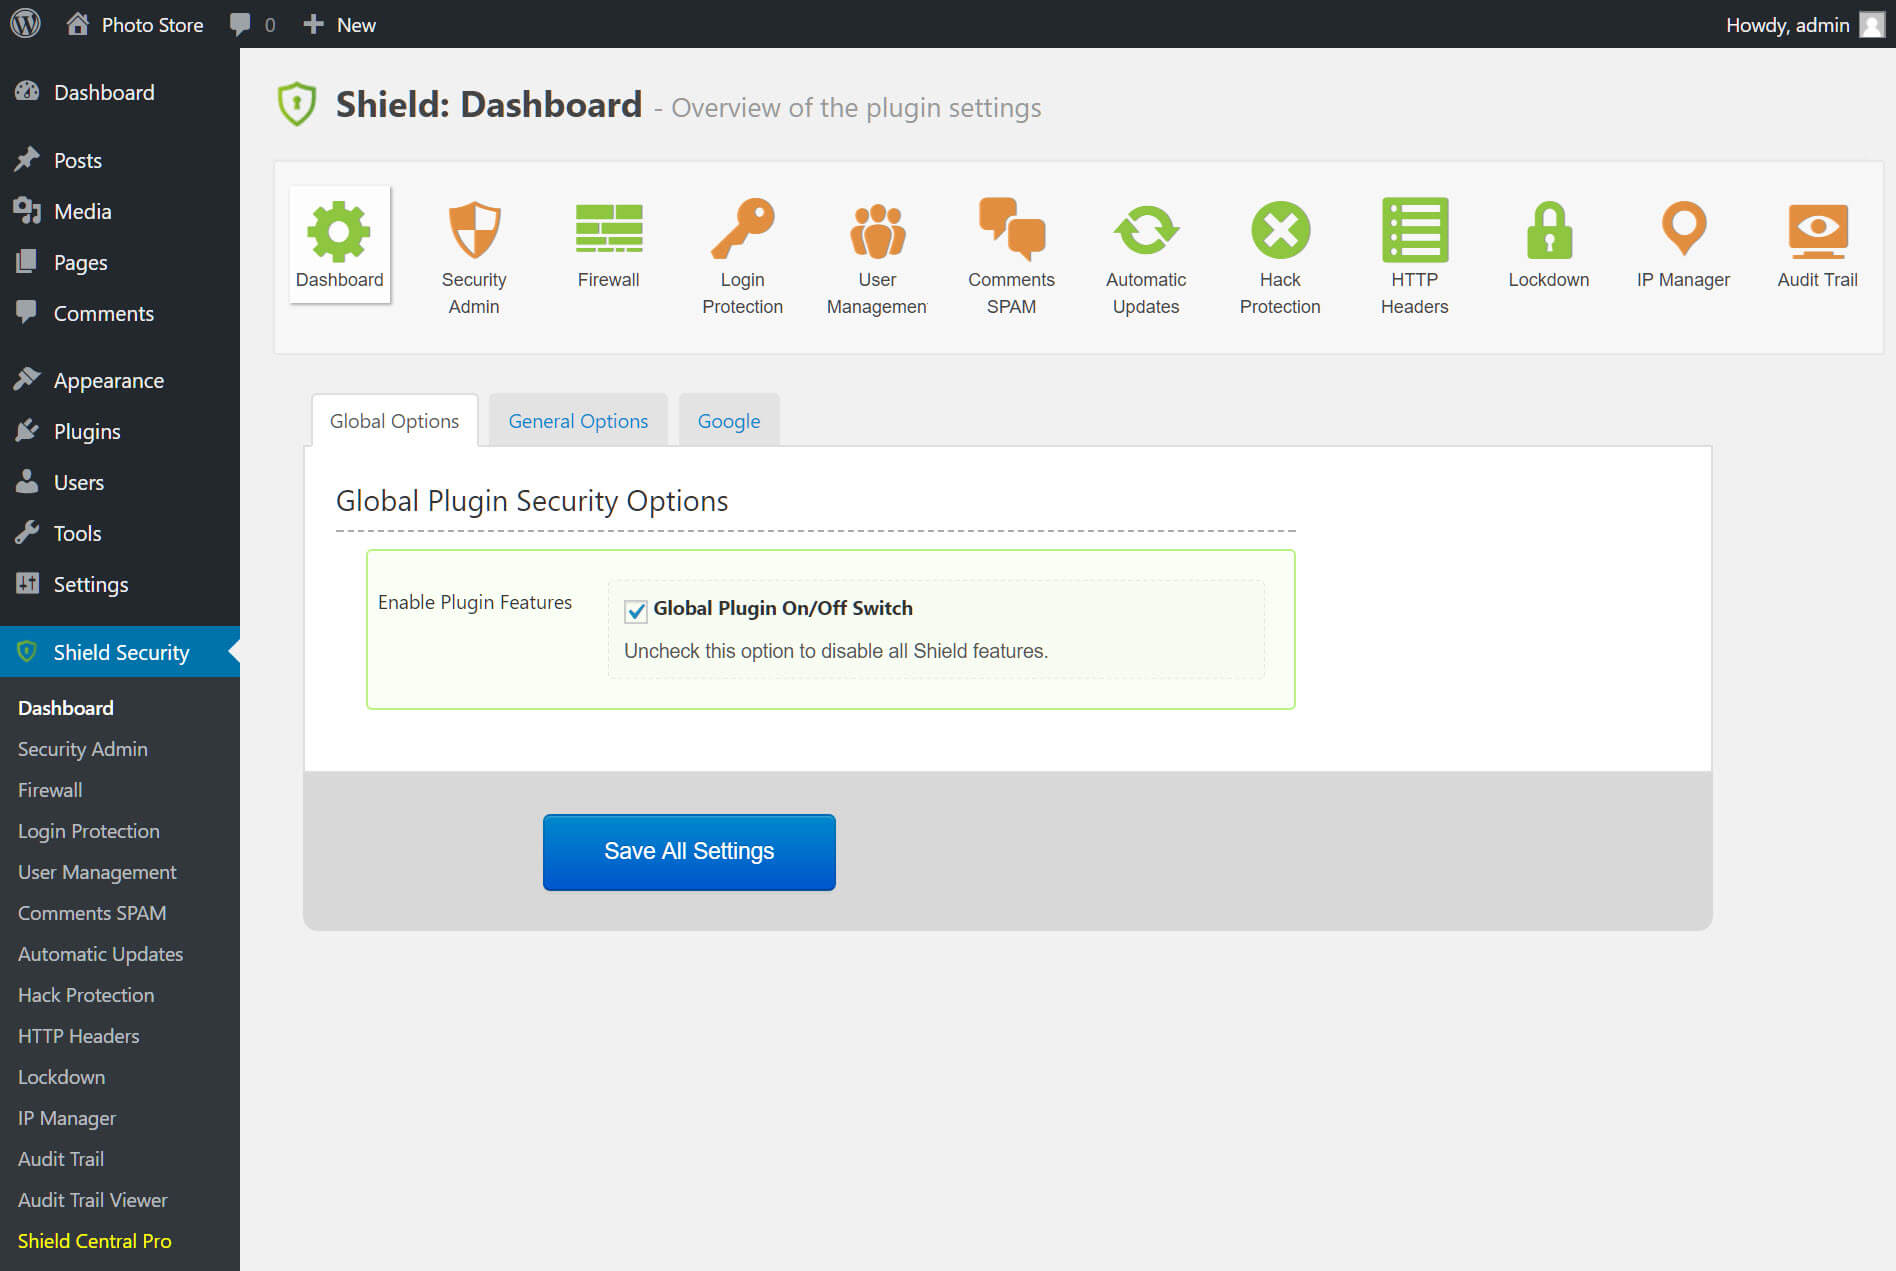This screenshot has width=1896, height=1271.
Task: Click the Settings sliders icon in sidebar
Action: click(27, 584)
